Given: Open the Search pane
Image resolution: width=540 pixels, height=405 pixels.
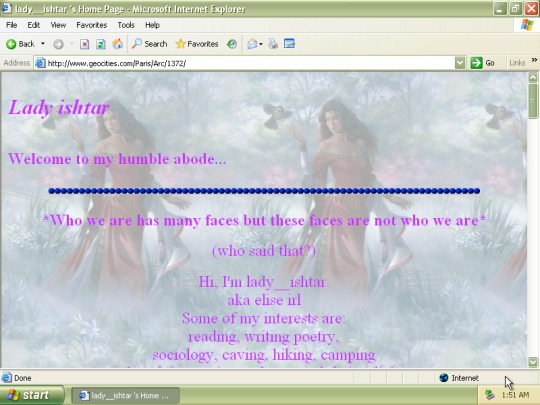Looking at the screenshot, I should pos(150,44).
